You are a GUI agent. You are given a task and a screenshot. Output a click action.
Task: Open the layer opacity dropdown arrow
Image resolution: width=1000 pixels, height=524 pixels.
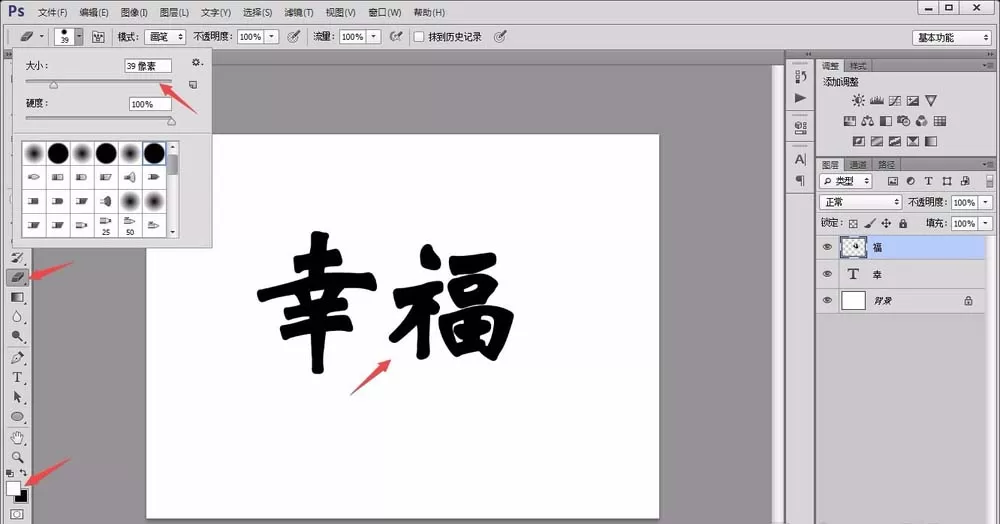(x=986, y=202)
